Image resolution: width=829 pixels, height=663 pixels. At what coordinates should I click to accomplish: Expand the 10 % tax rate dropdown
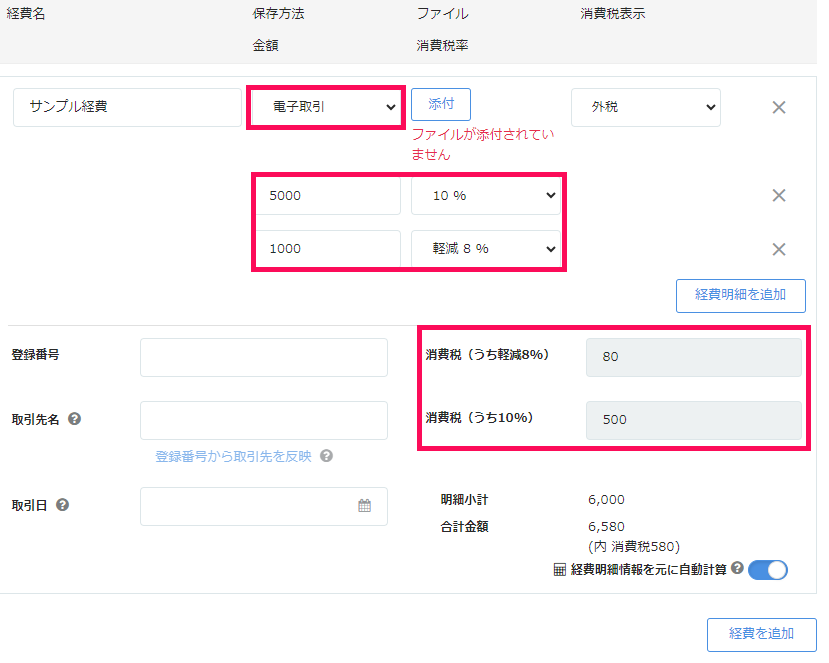pos(486,196)
